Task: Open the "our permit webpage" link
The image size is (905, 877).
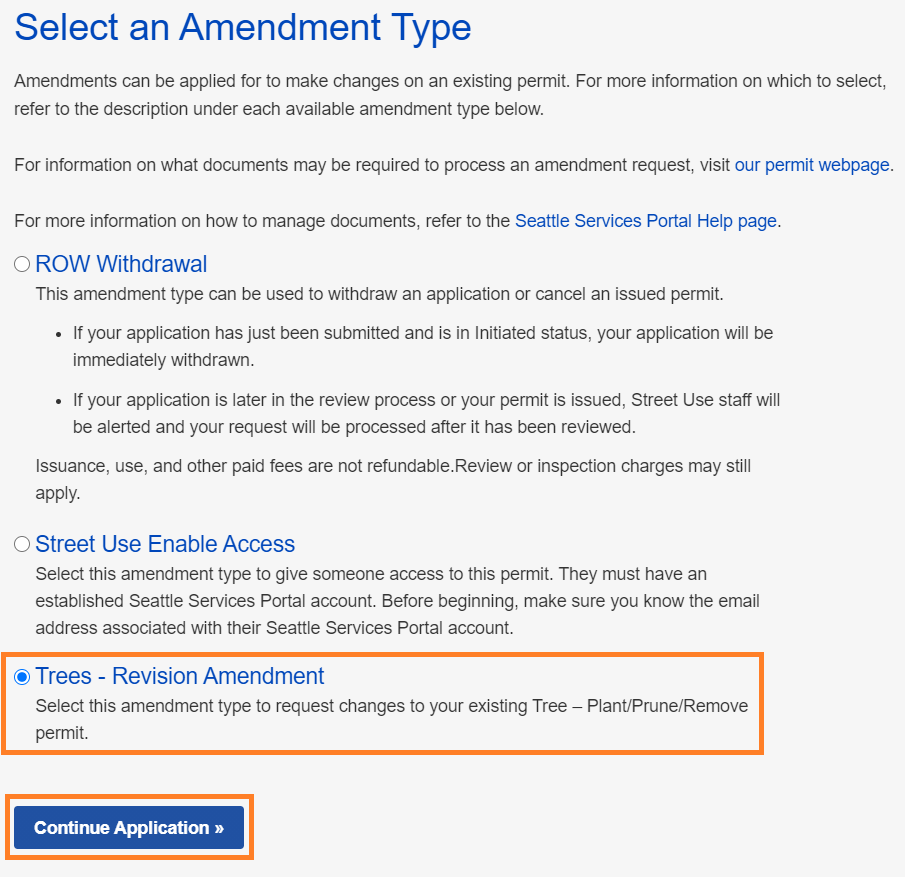Action: click(x=812, y=165)
